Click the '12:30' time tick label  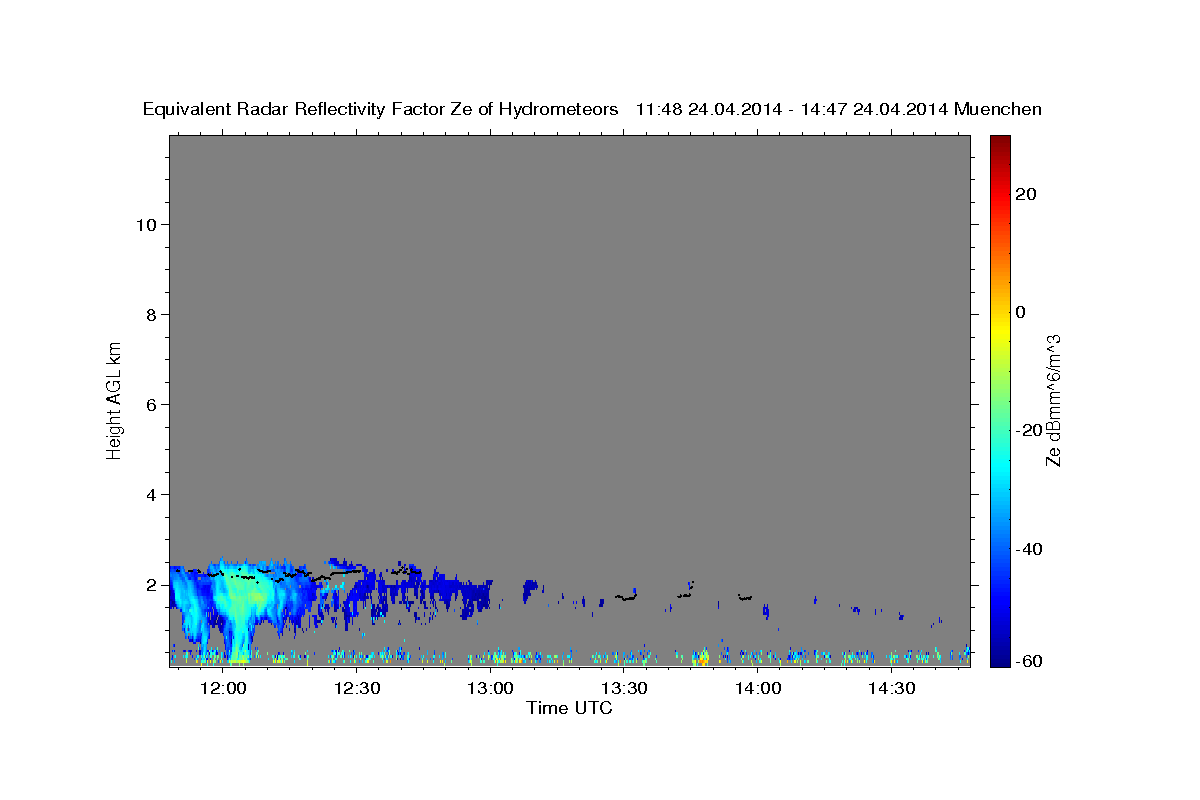coord(357,689)
